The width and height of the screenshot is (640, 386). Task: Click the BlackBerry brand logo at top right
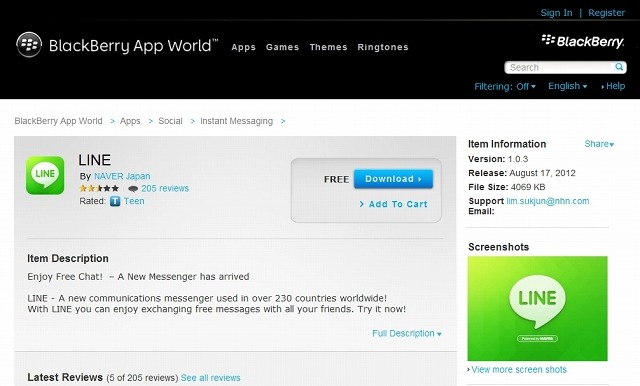click(583, 41)
